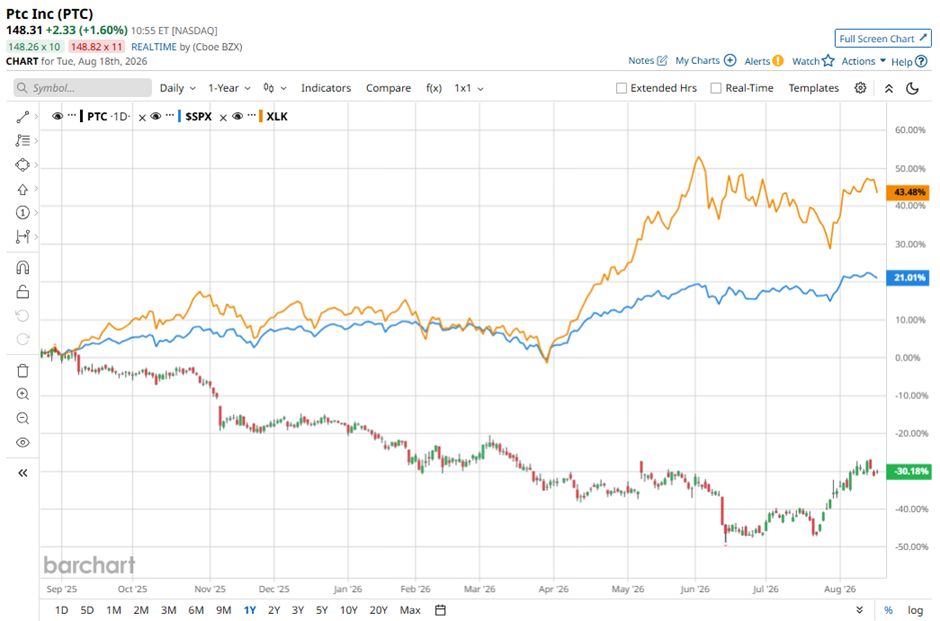
Task: Click the Alerts bell icon
Action: click(778, 61)
